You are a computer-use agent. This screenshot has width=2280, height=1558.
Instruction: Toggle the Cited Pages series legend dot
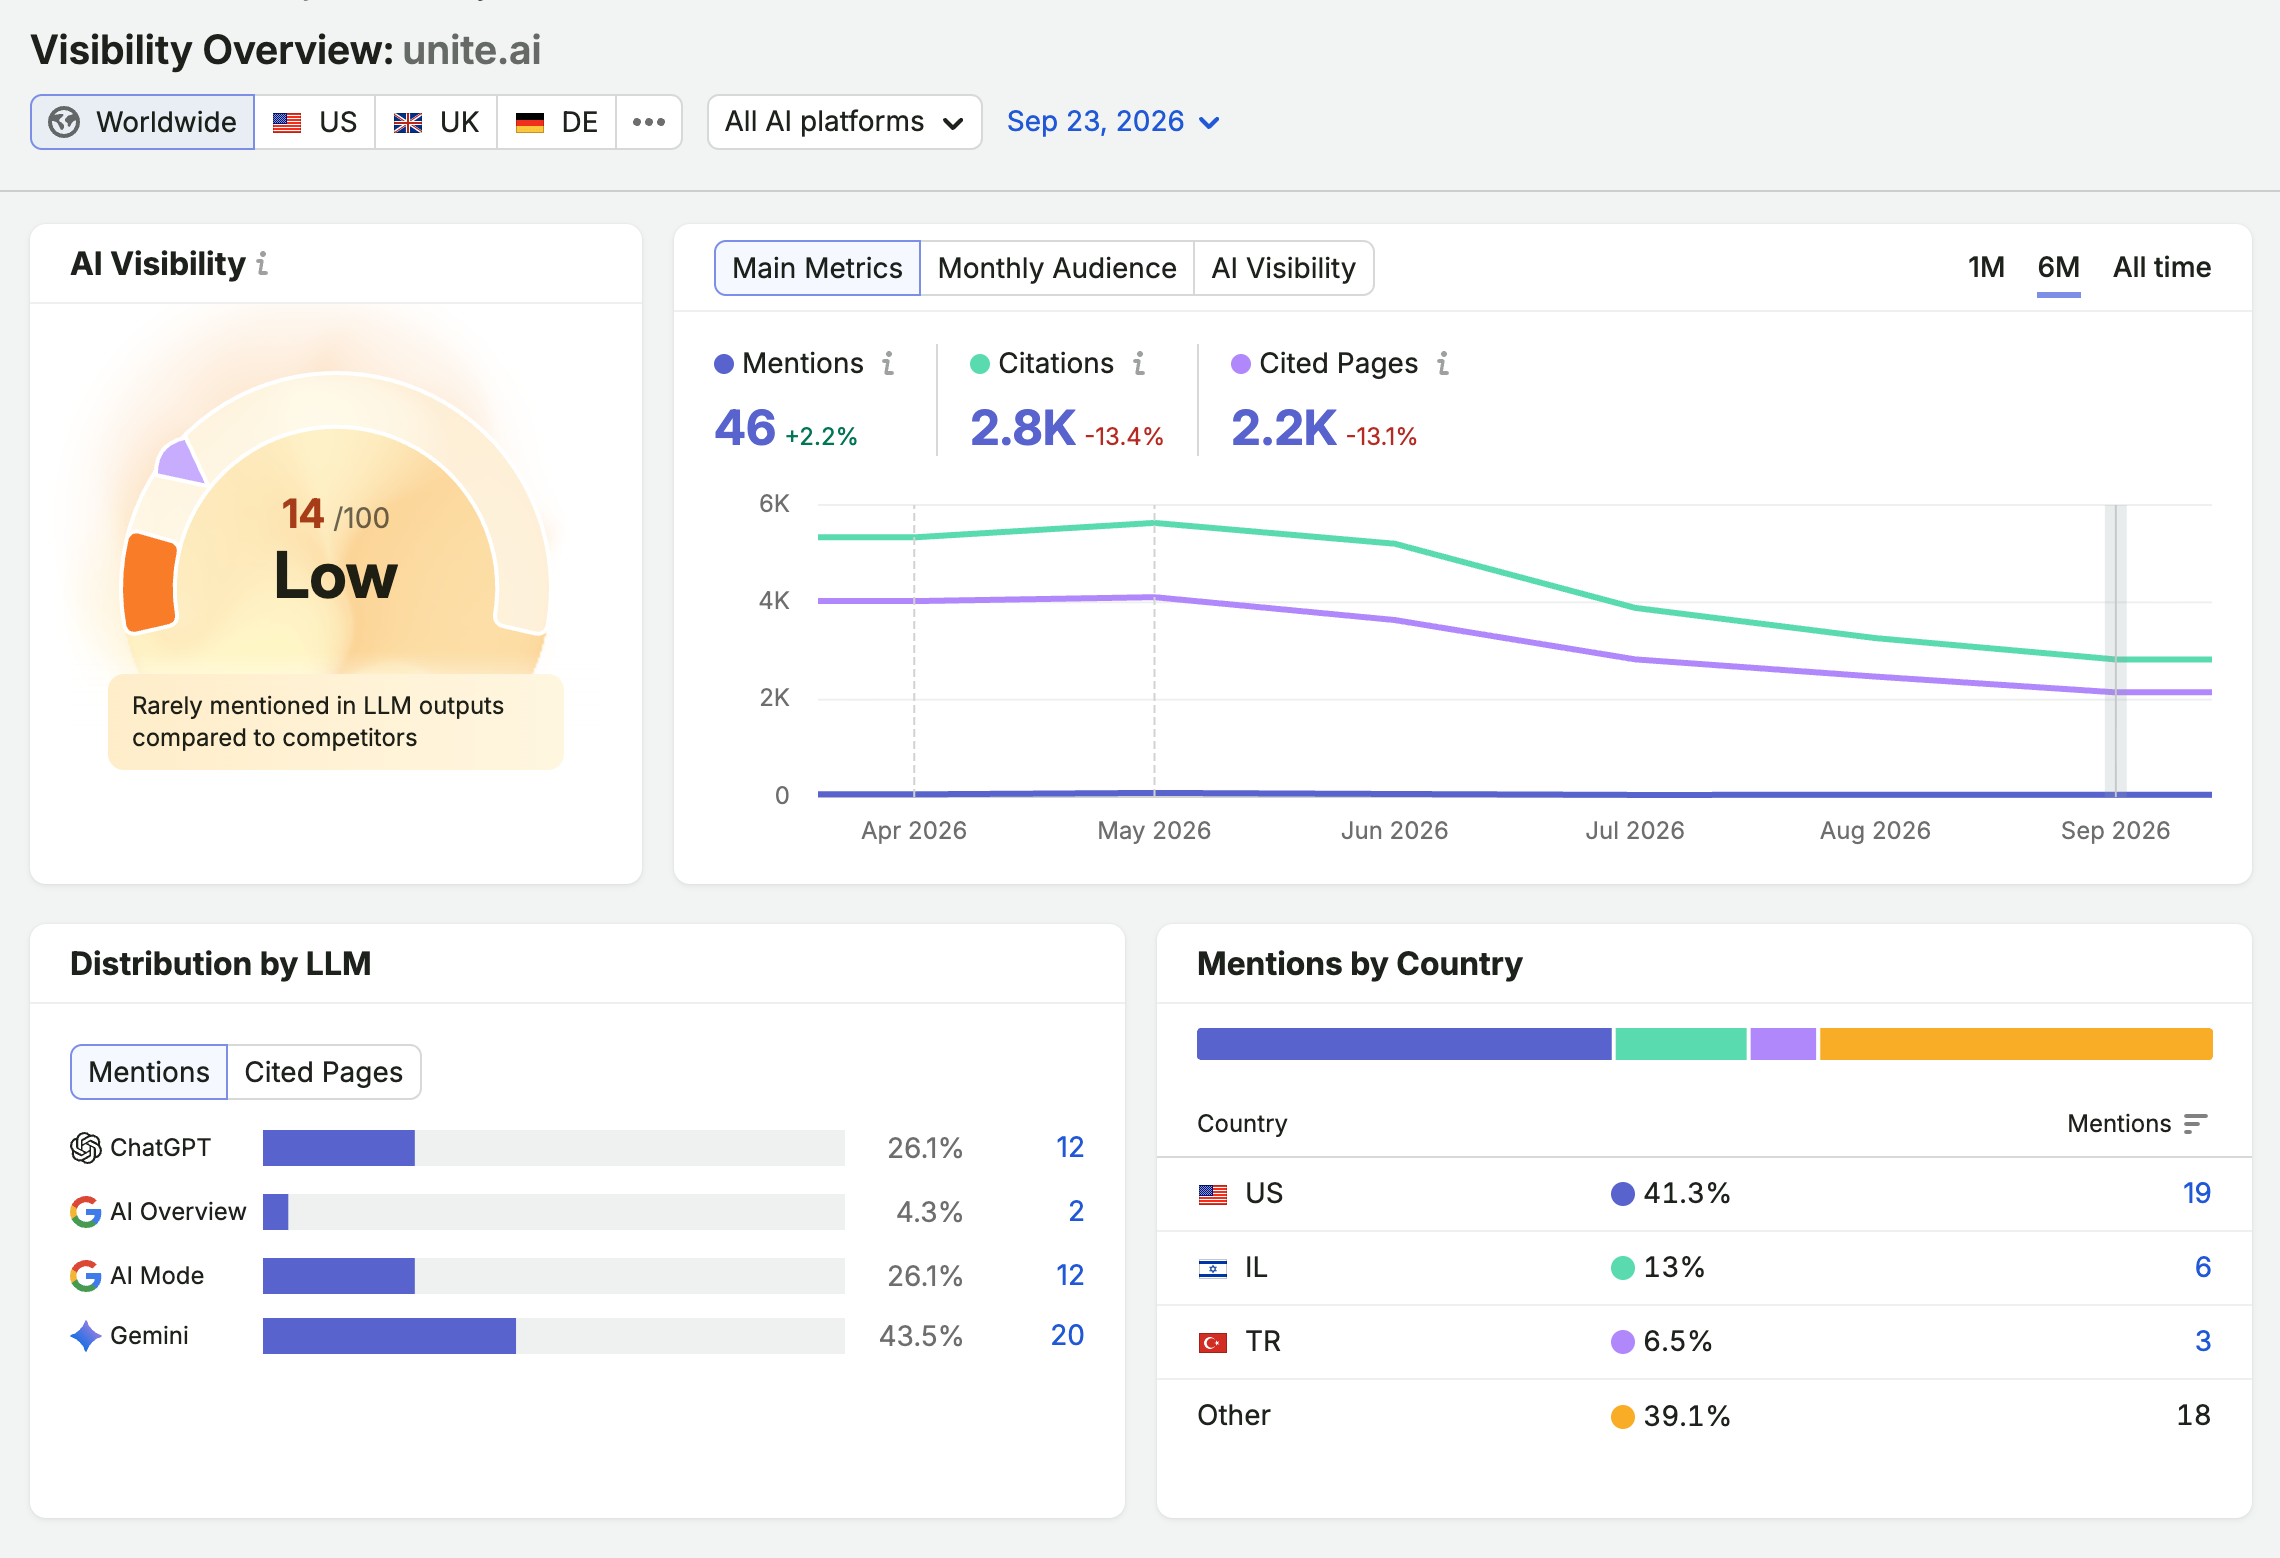(x=1241, y=364)
